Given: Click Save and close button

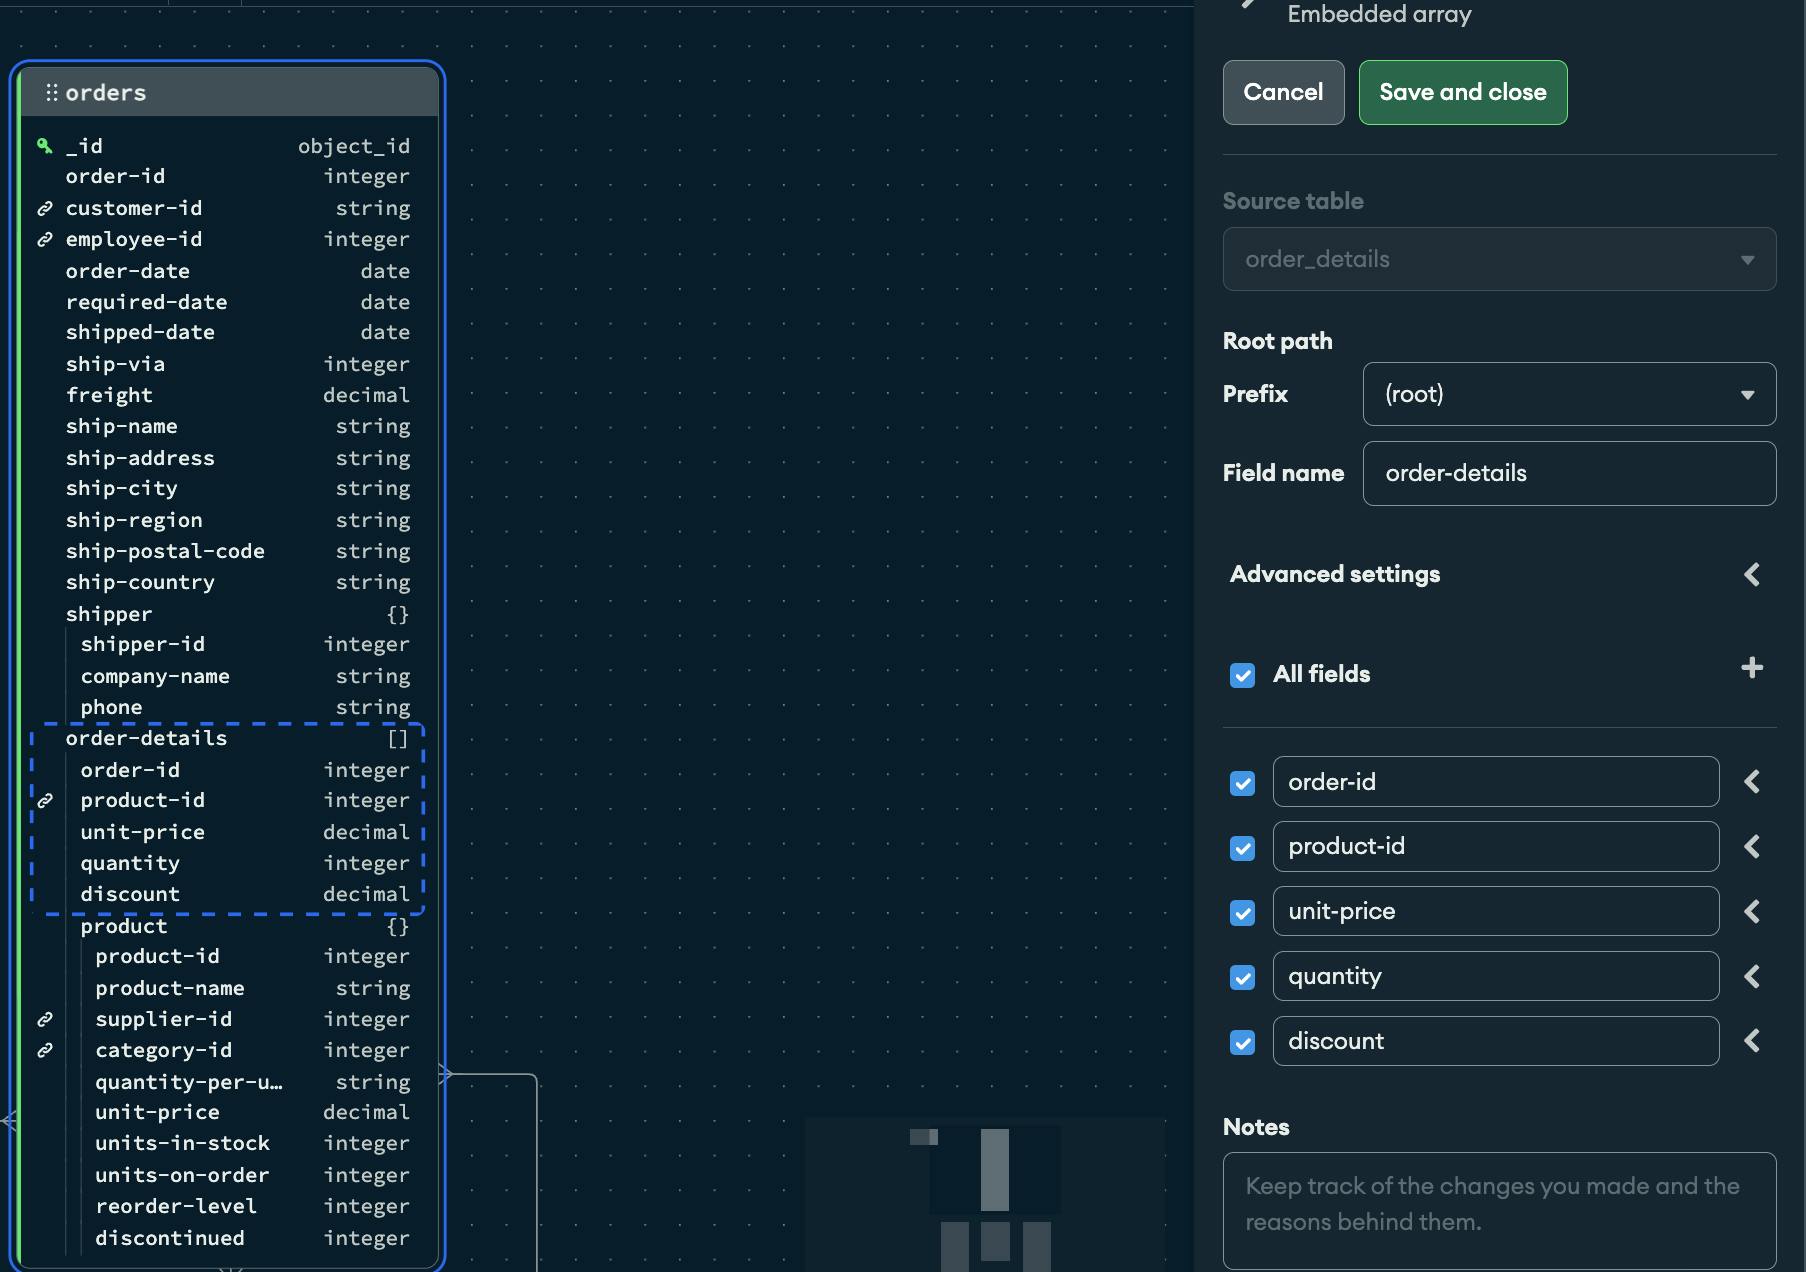Looking at the screenshot, I should coord(1462,92).
